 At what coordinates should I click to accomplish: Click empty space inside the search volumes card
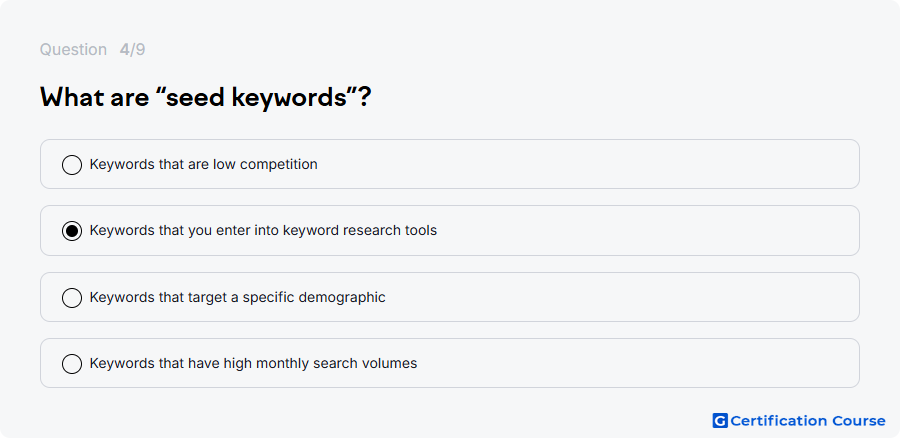[x=631, y=363]
